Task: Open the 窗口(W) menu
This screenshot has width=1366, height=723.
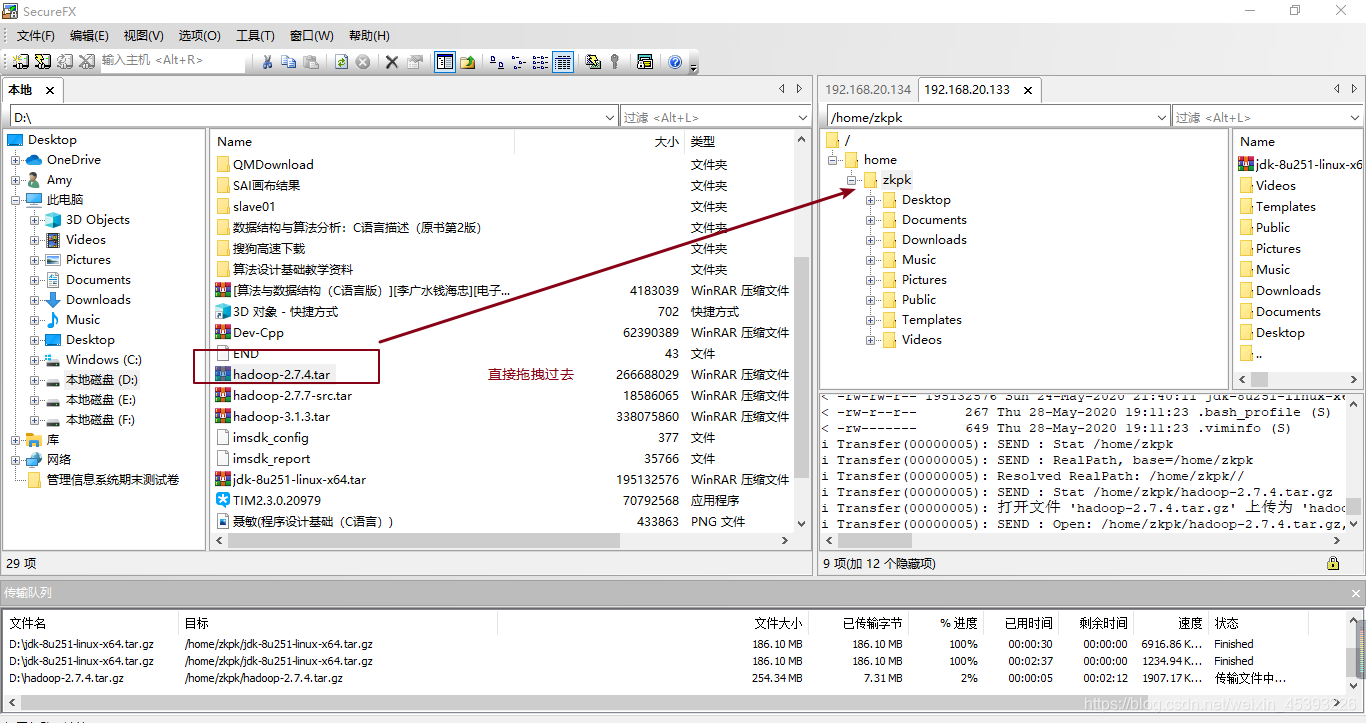Action: (312, 35)
